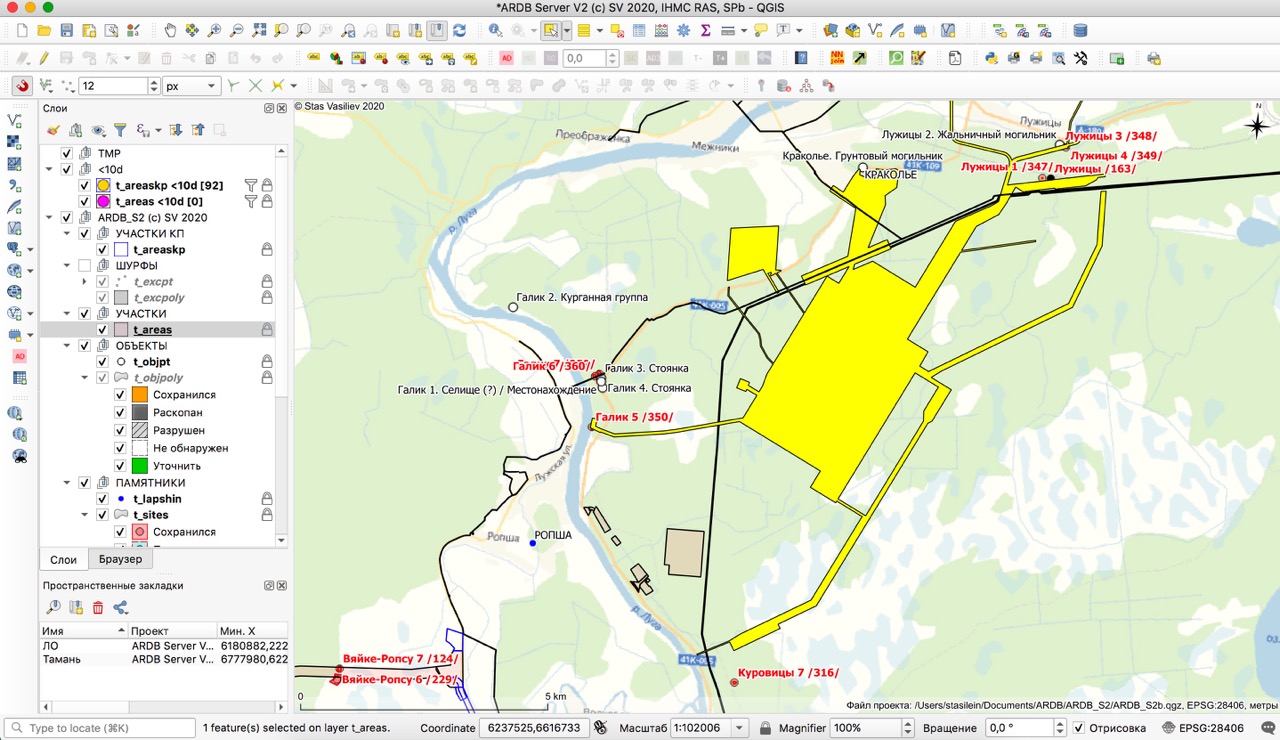The width and height of the screenshot is (1280, 740).
Task: Click the magenta t_areas <10d symbol swatch
Action: [103, 202]
